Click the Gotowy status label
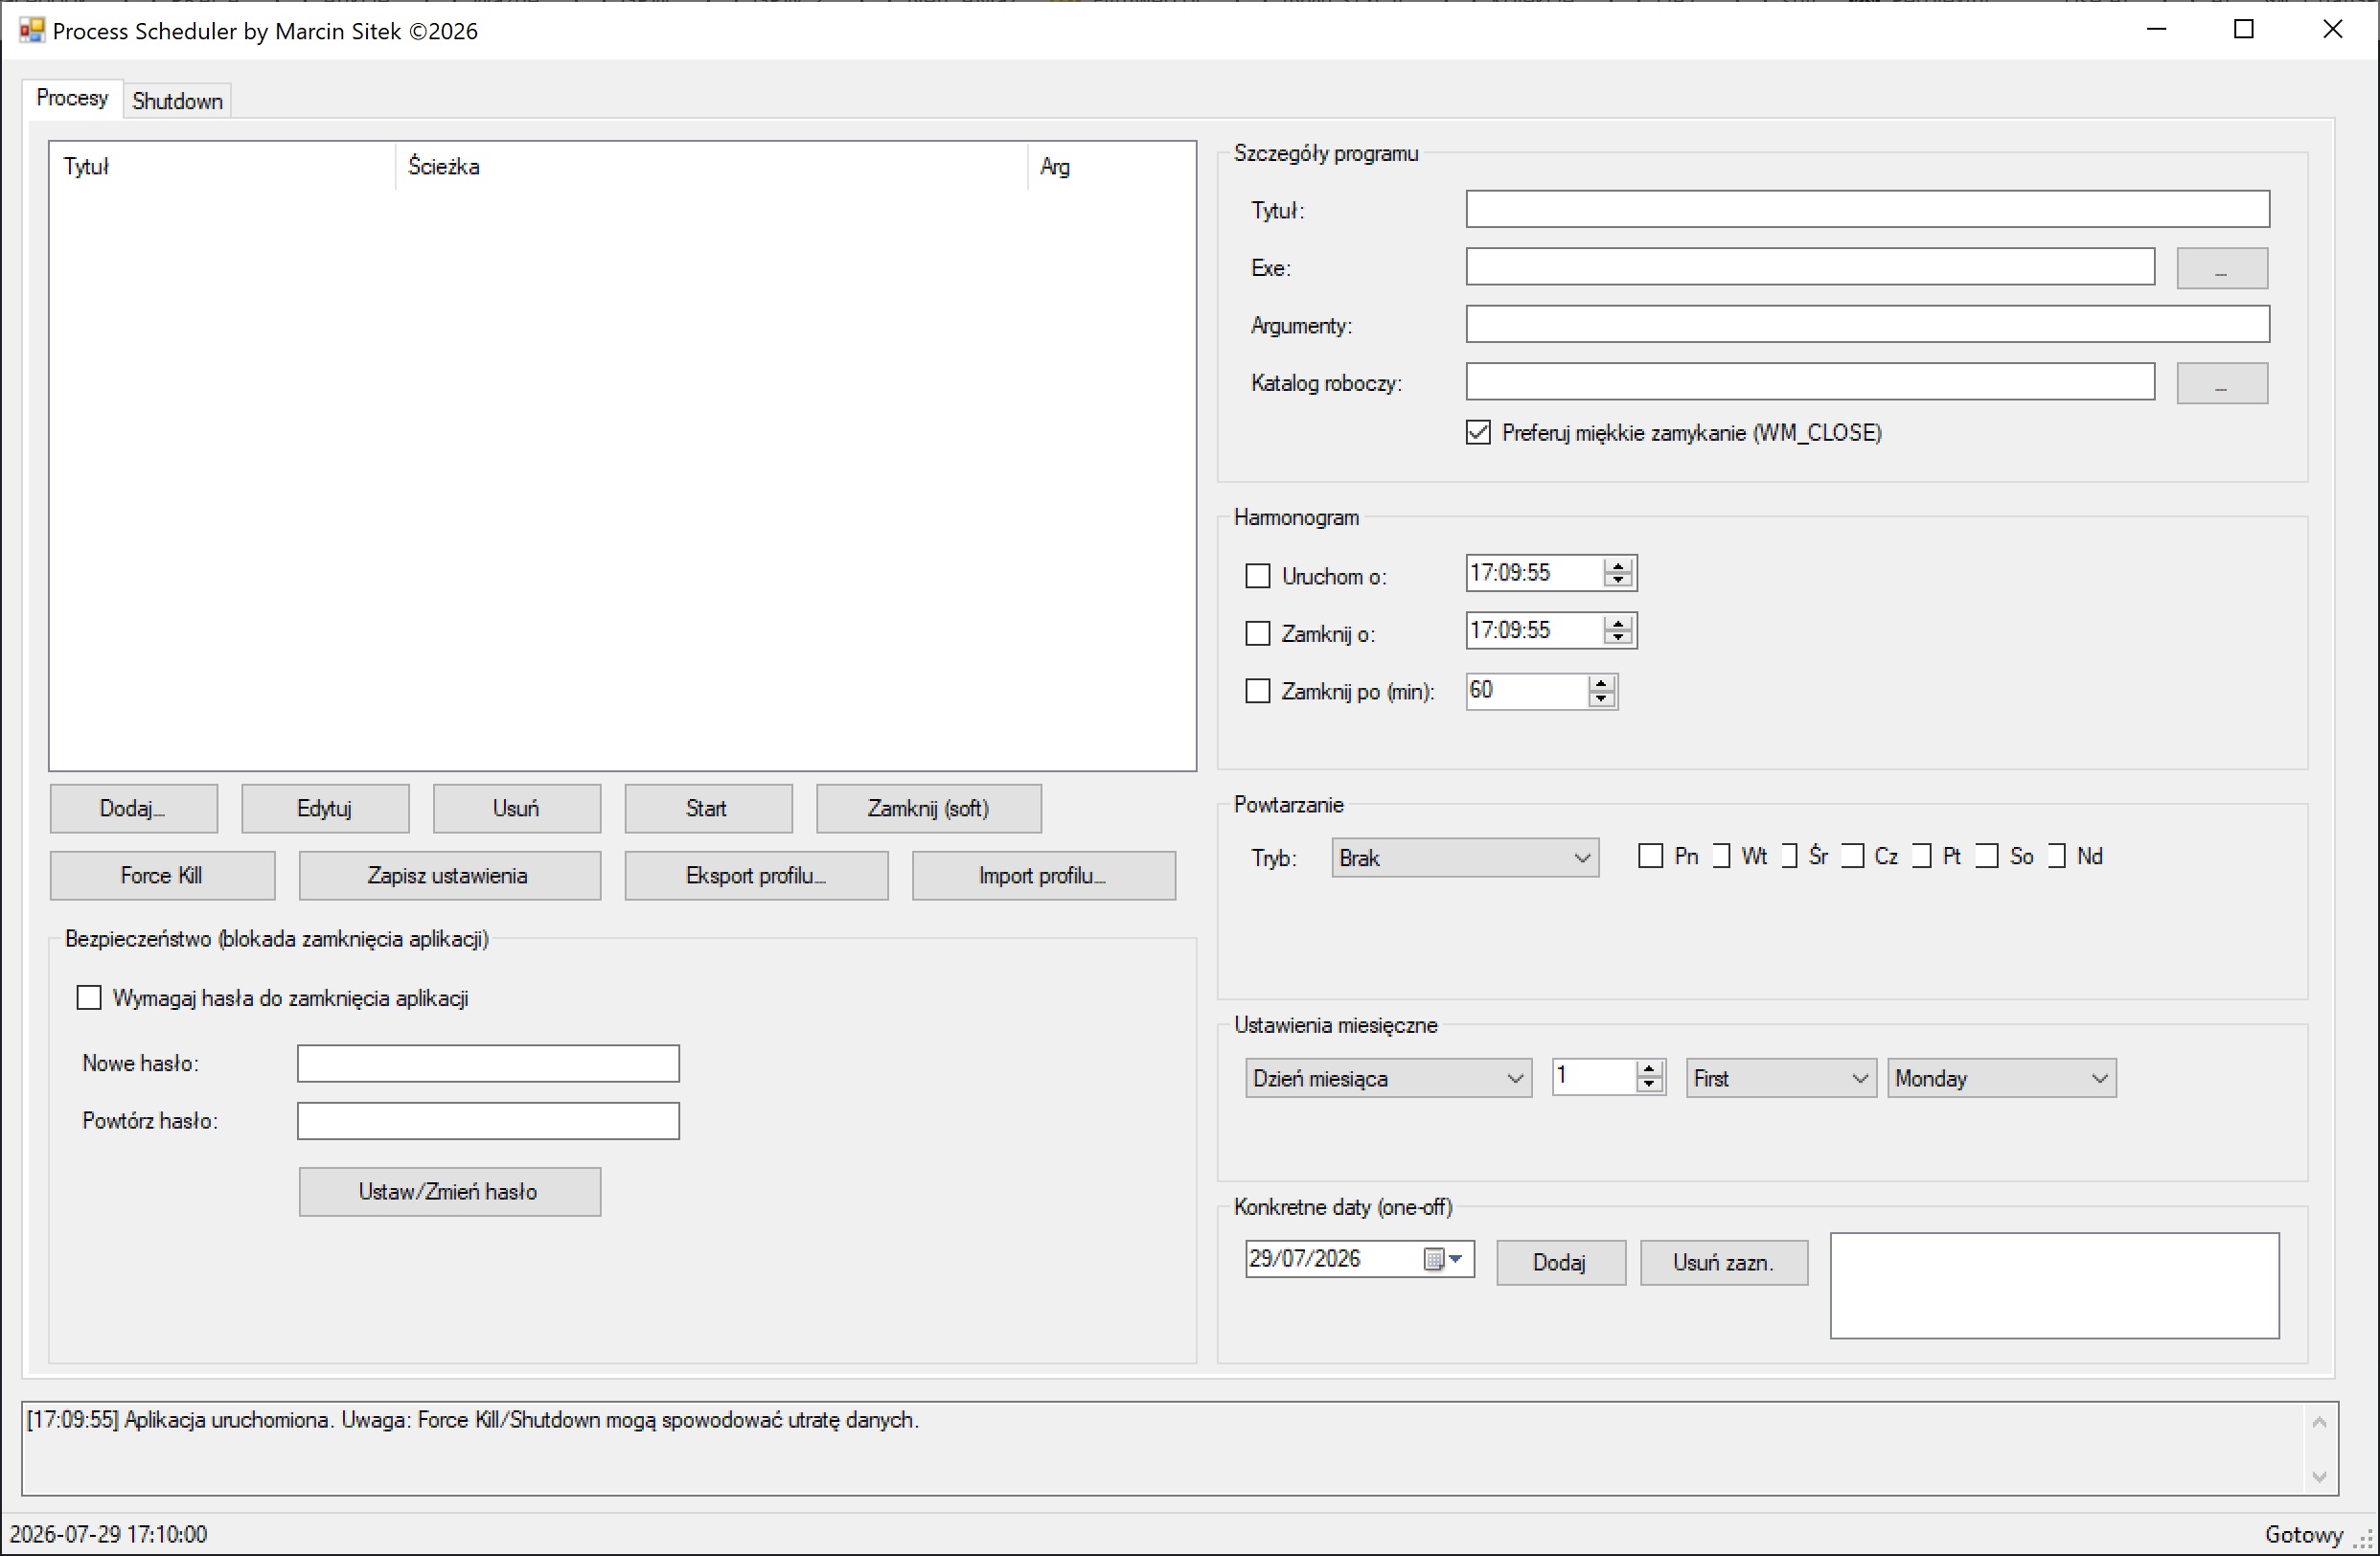 coord(2304,1535)
